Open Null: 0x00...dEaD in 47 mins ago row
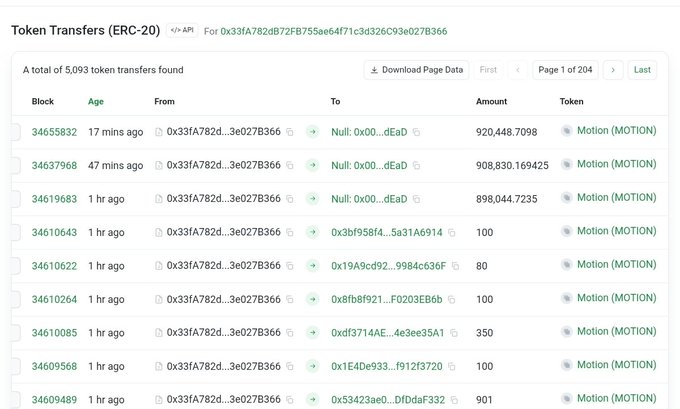 369,165
